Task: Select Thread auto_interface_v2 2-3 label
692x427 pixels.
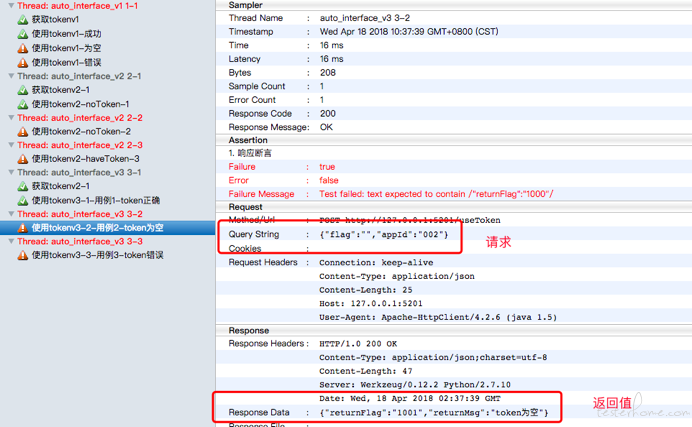Action: coord(80,145)
